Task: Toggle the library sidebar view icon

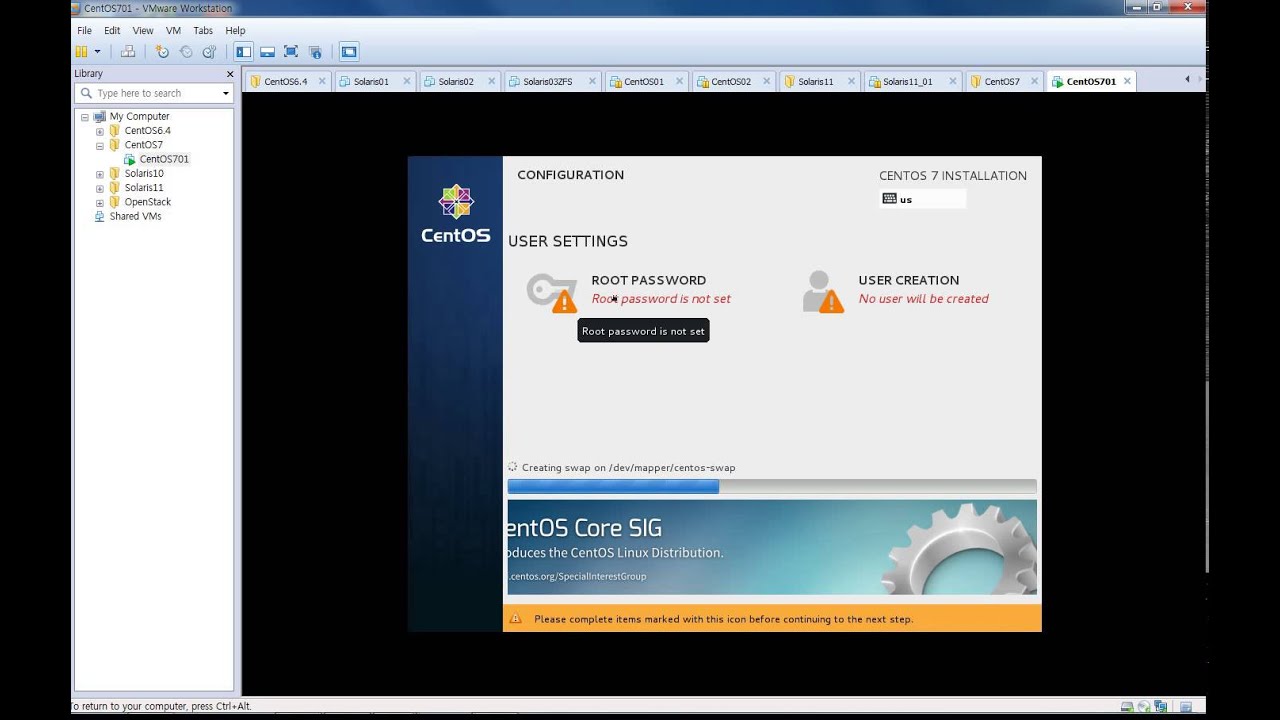Action: (x=244, y=52)
